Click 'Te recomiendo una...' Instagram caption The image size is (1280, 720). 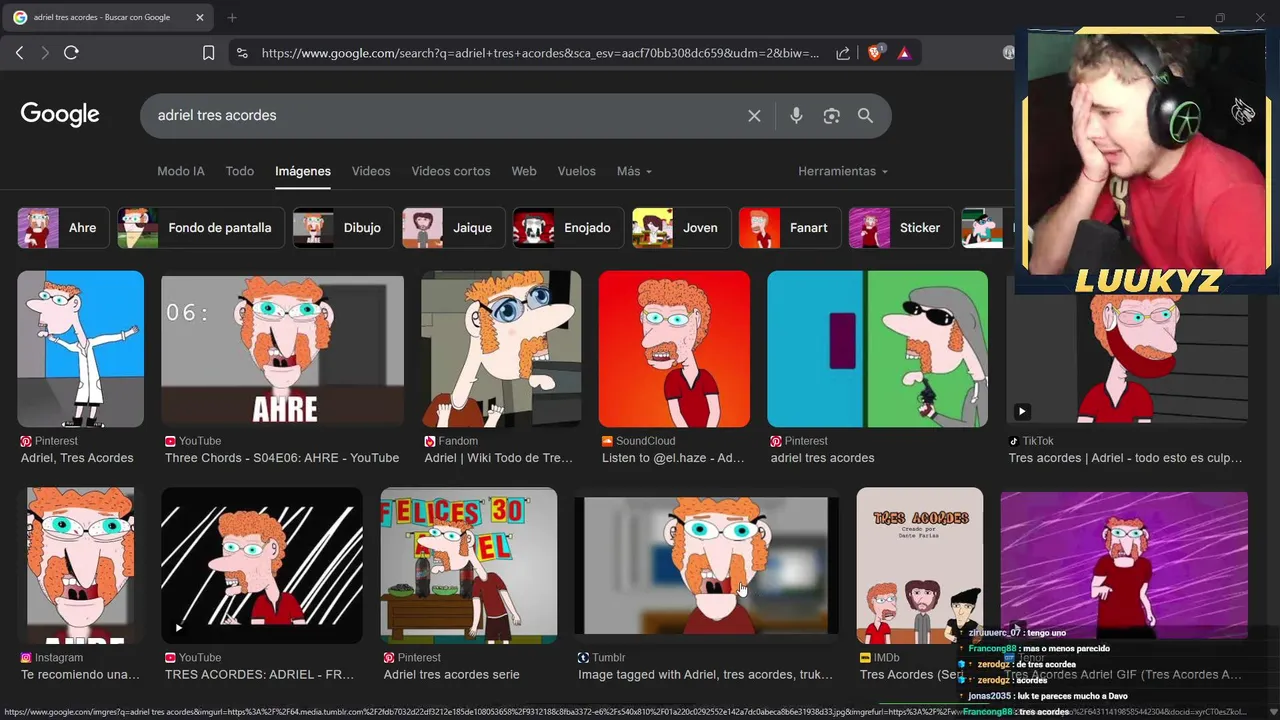tap(80, 675)
